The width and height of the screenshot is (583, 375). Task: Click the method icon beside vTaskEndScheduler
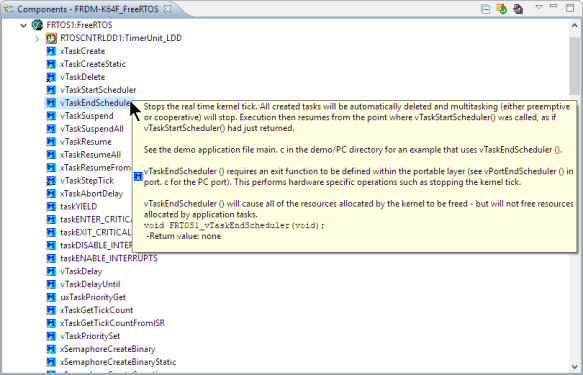pos(51,103)
